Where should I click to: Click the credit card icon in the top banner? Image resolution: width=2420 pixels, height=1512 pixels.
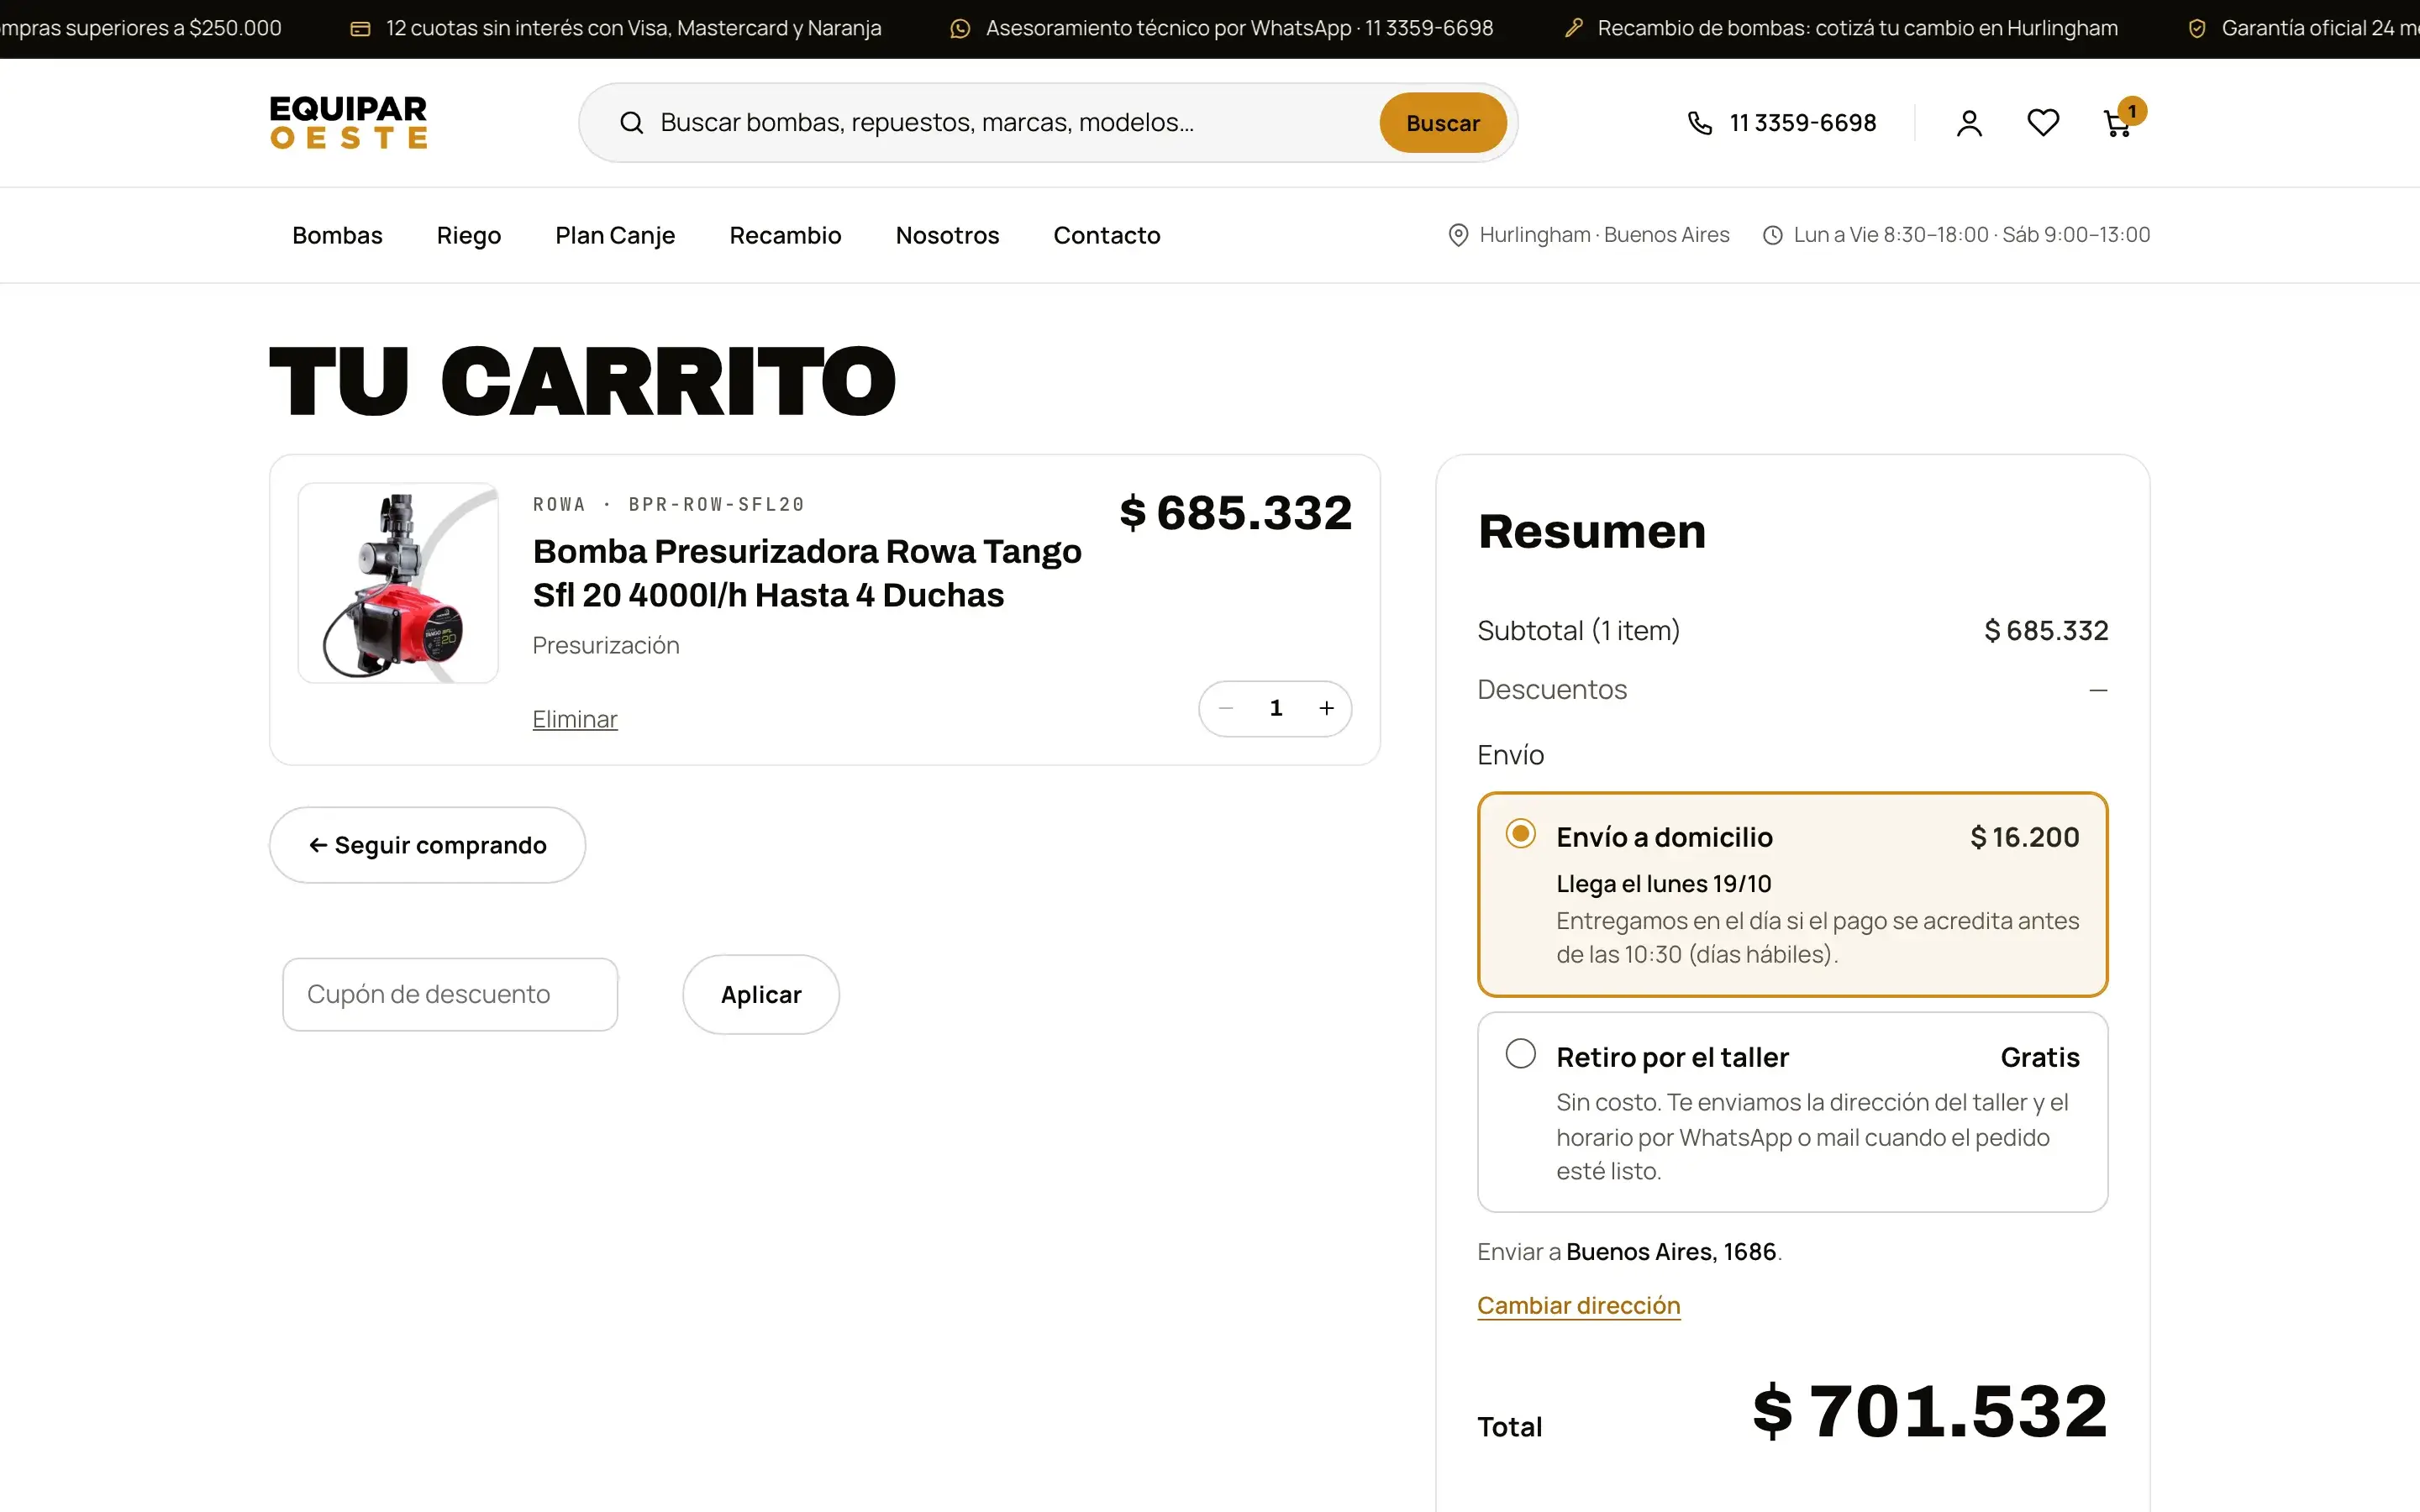click(360, 29)
